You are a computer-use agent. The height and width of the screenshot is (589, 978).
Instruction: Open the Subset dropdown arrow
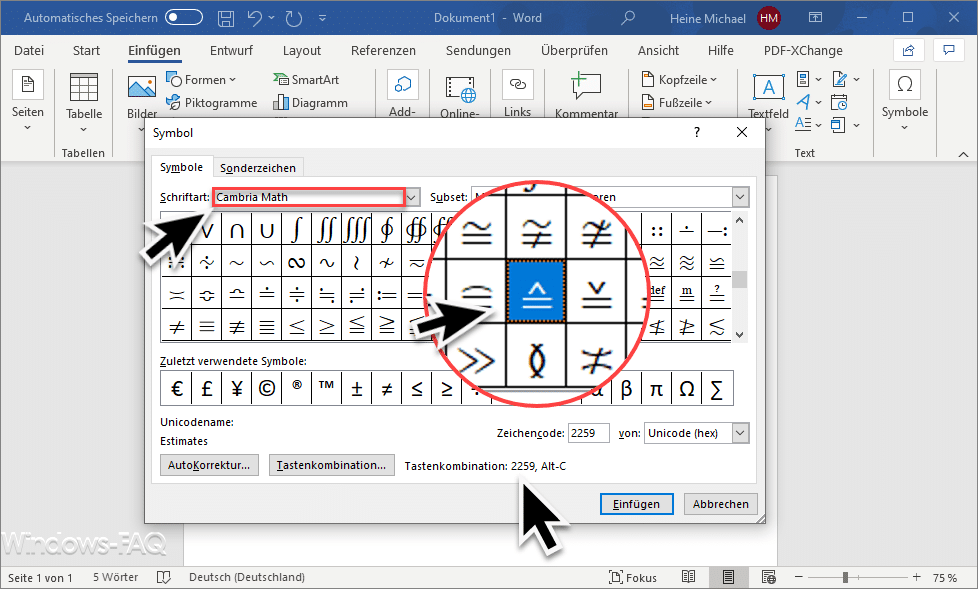tap(740, 197)
